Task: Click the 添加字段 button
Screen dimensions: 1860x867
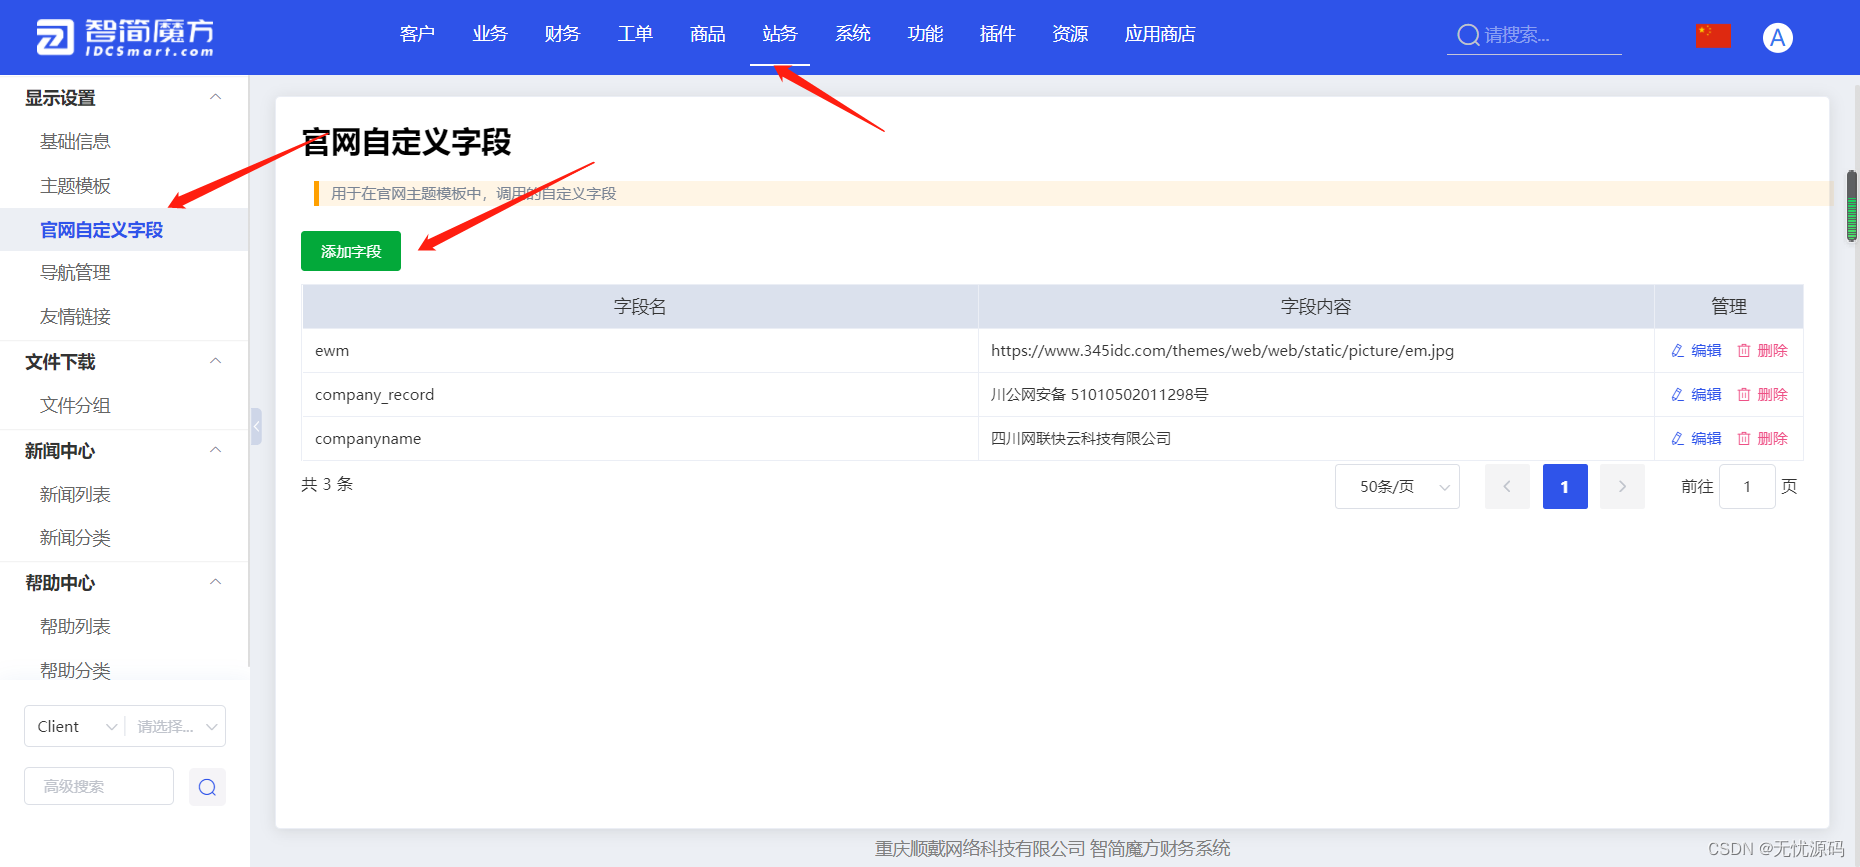Action: pos(351,251)
